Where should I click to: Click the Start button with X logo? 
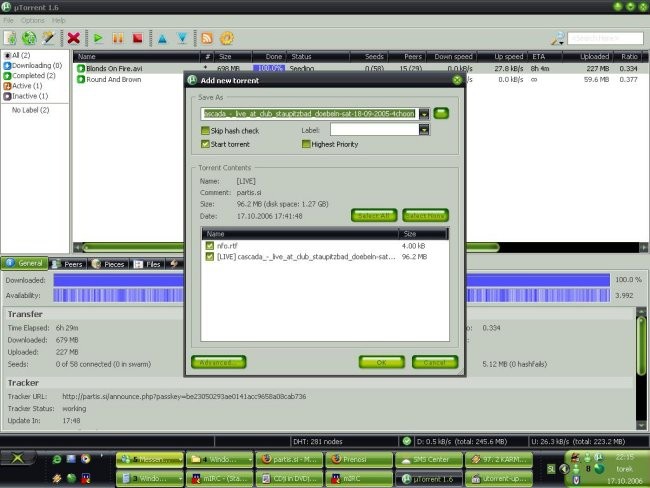coord(17,458)
